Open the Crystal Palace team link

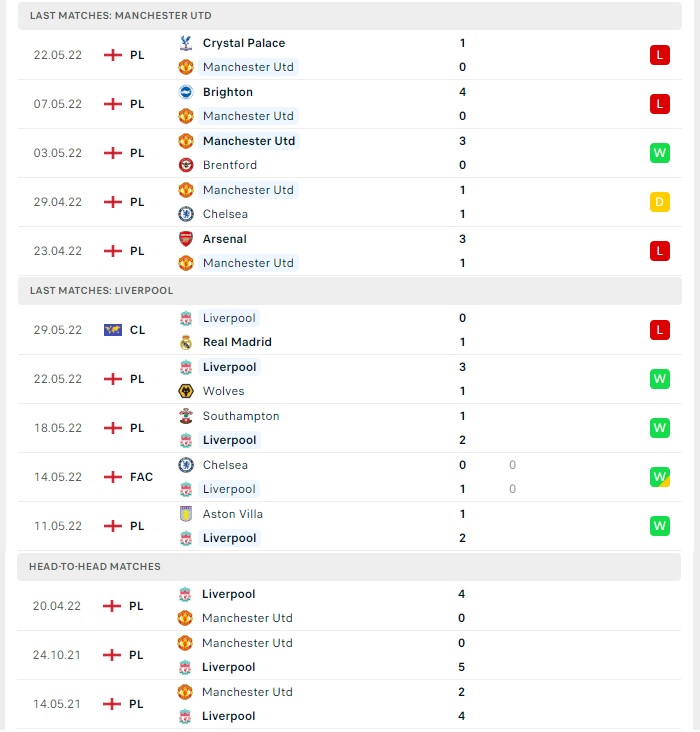[x=244, y=43]
